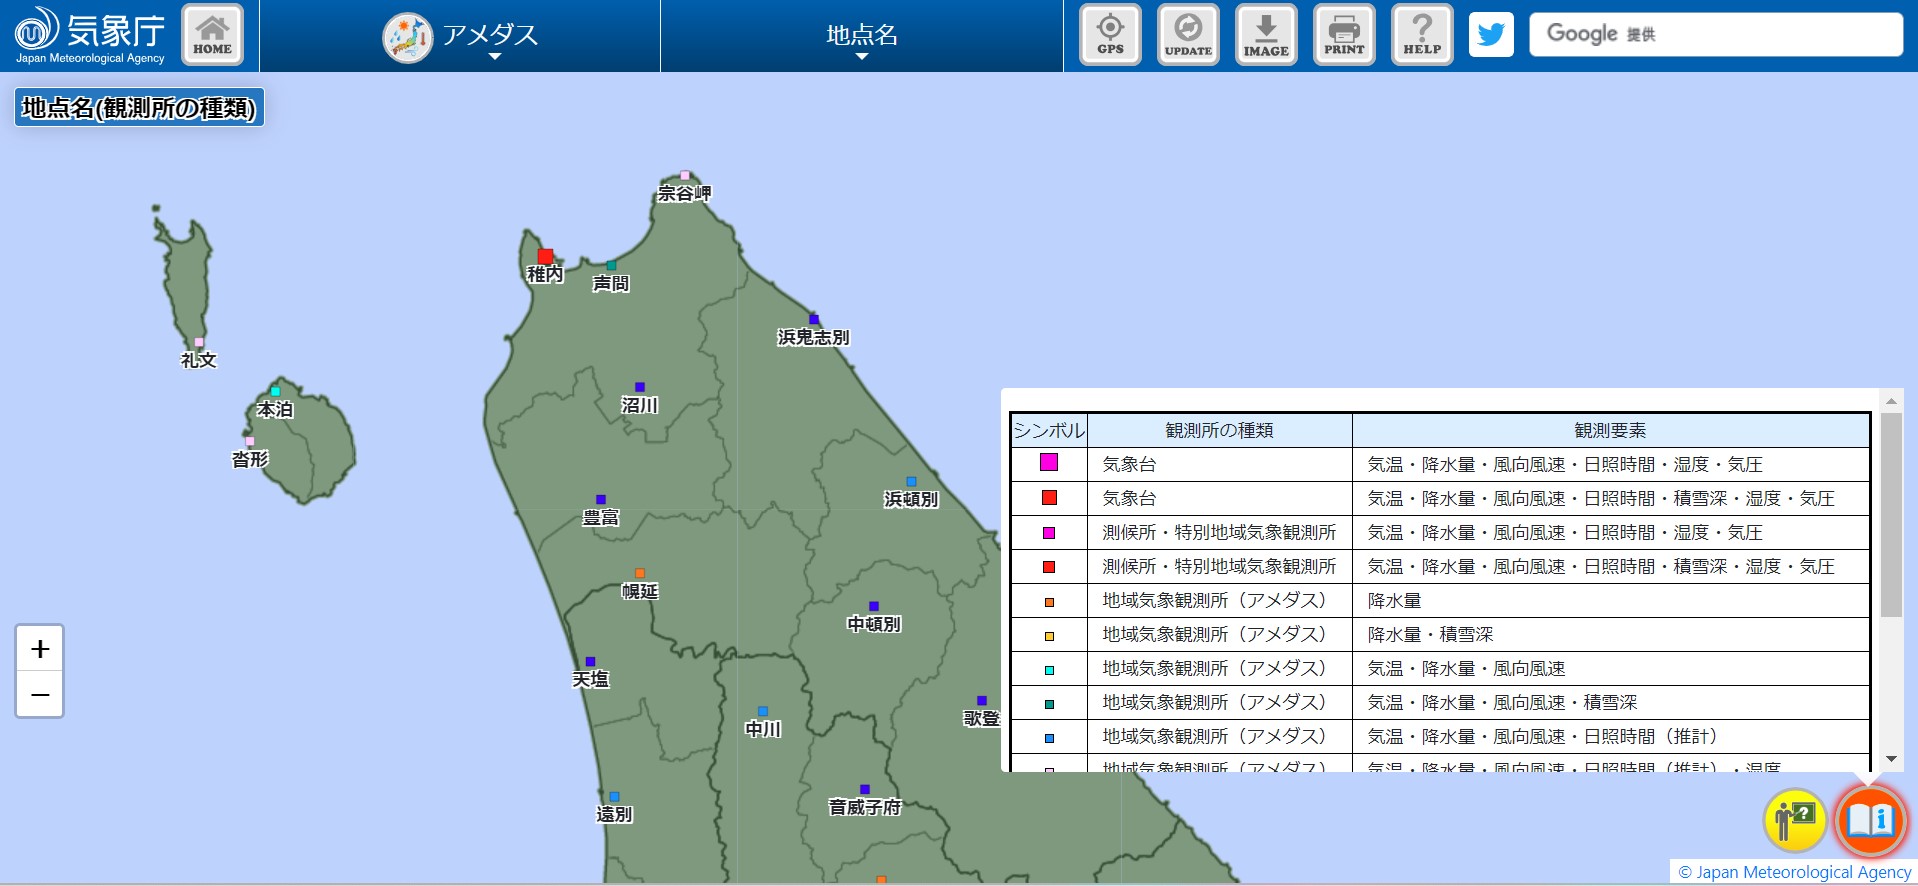Click the GPS location icon

[1110, 35]
